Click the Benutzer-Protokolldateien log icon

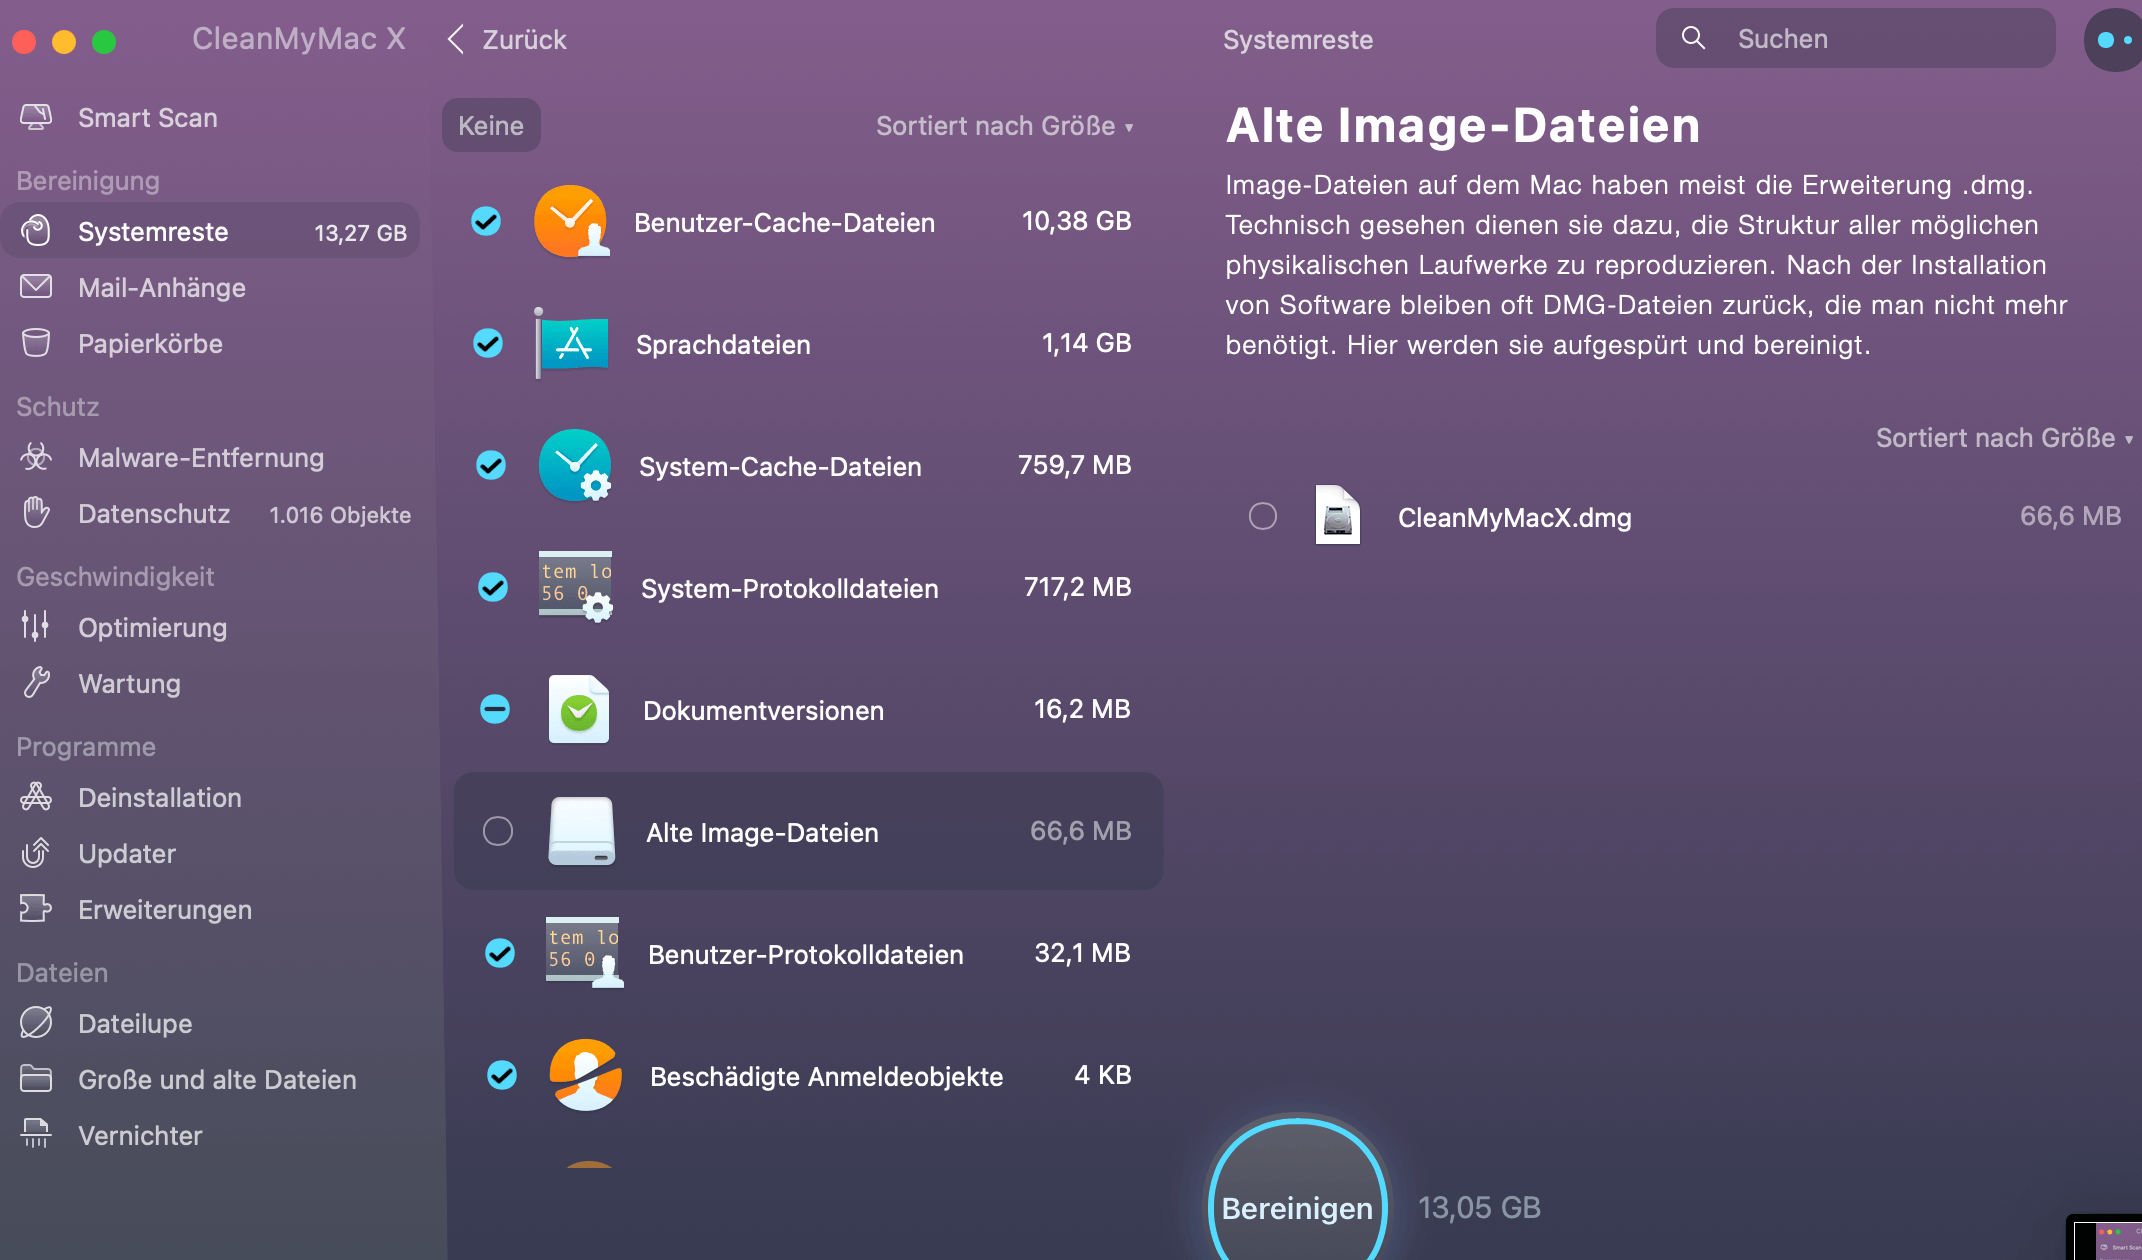(584, 953)
